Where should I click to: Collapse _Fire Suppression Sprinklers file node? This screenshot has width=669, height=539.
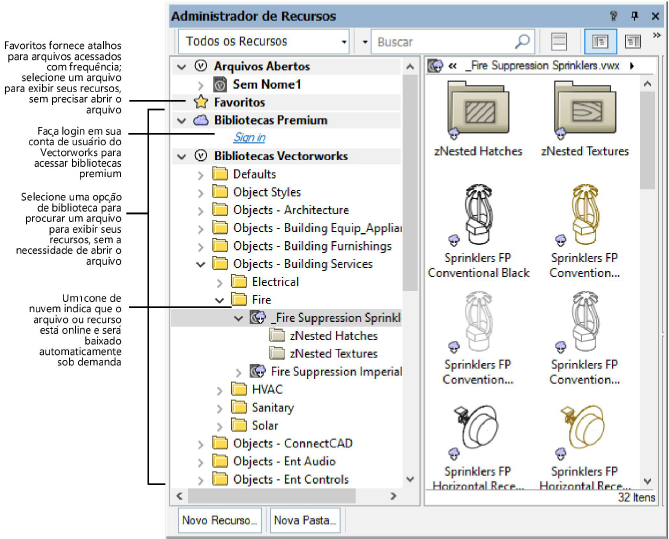click(x=238, y=318)
